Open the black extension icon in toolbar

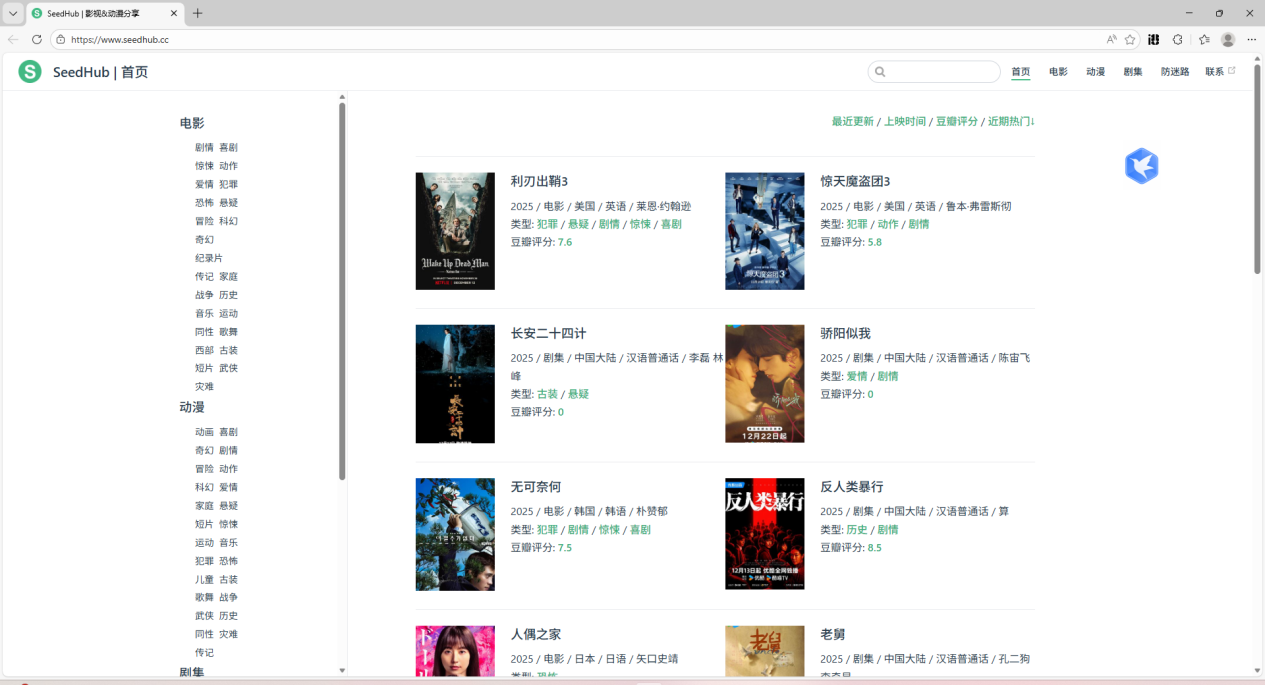pyautogui.click(x=1154, y=39)
